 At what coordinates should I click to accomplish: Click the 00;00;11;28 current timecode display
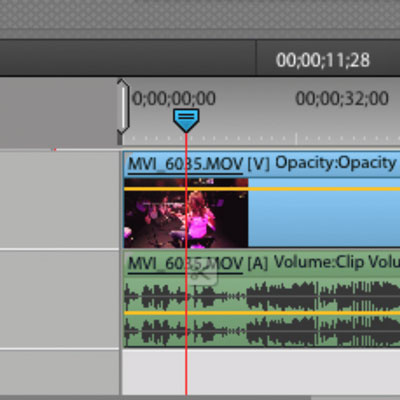pos(323,60)
